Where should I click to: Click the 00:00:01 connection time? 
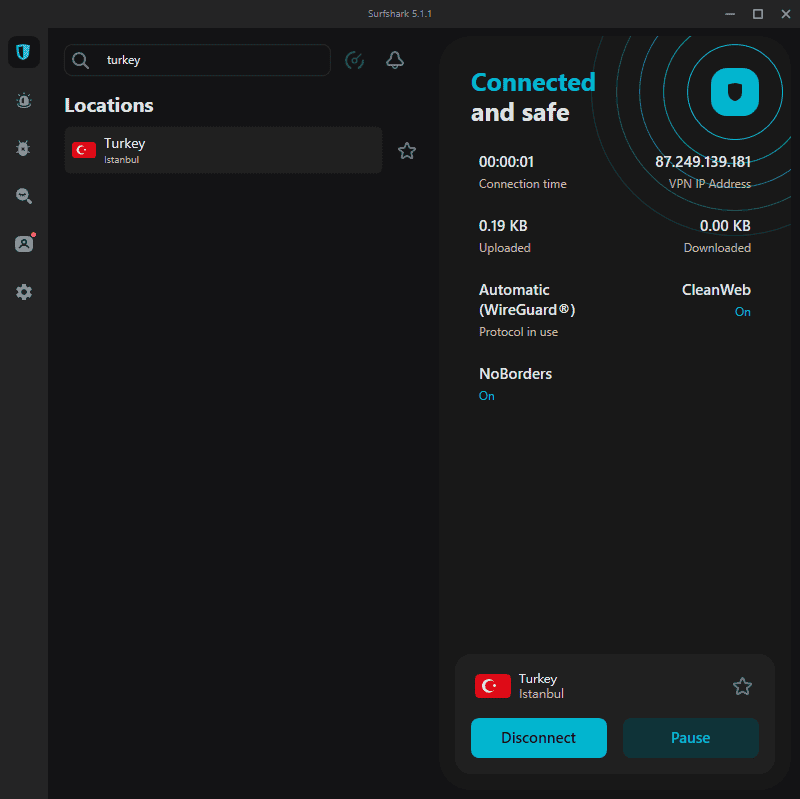click(x=506, y=162)
